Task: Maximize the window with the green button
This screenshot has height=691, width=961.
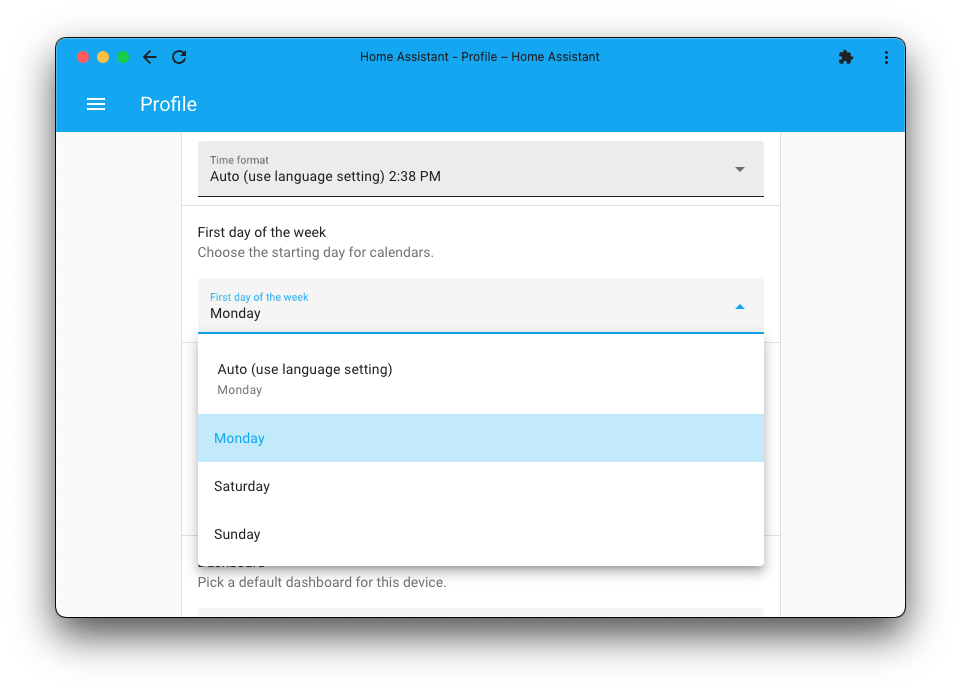Action: pos(123,57)
